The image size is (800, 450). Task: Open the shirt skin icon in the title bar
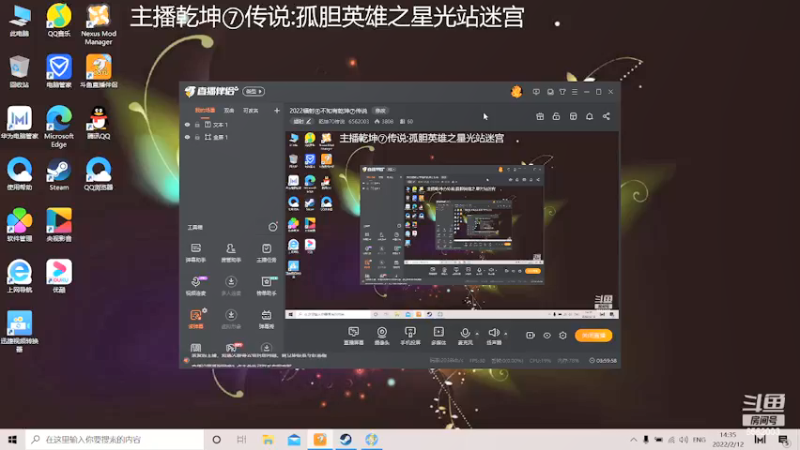tap(562, 92)
